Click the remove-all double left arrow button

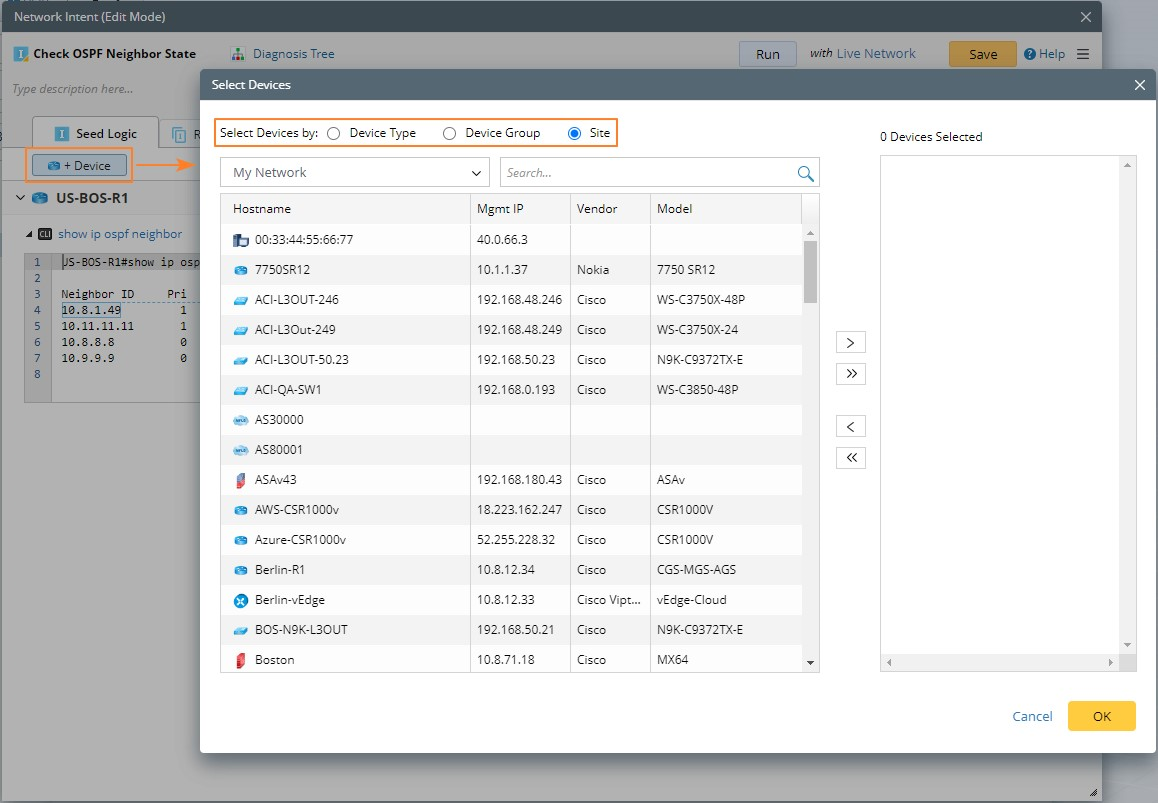click(850, 458)
